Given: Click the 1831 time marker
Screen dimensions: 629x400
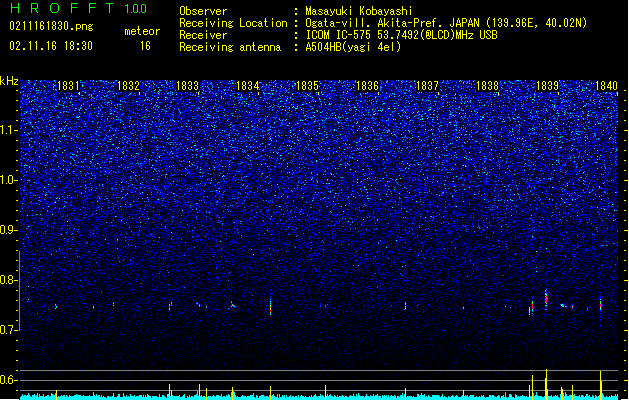Looking at the screenshot, I should point(68,86).
